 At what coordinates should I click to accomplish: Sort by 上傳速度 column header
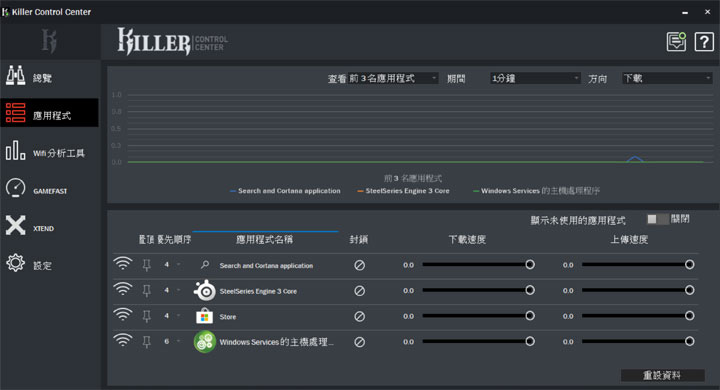[x=629, y=239]
